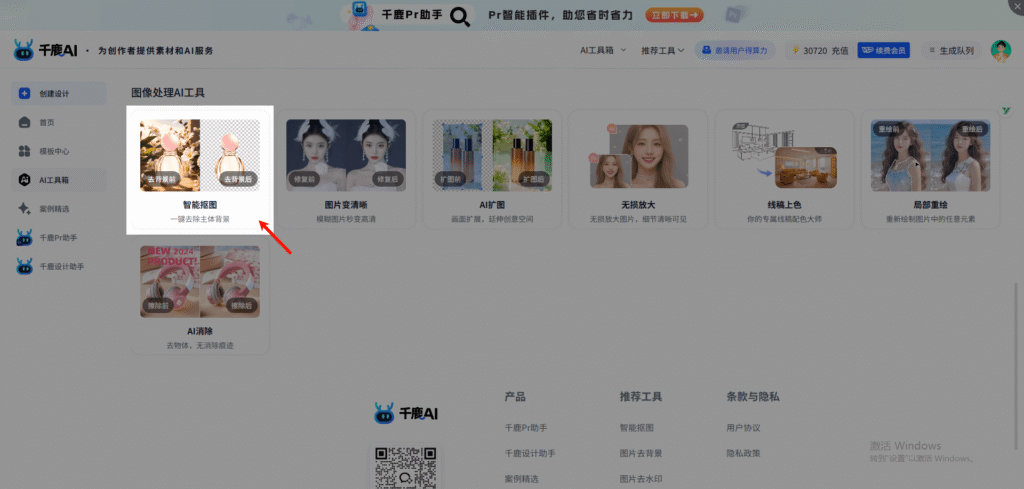Open footer link 智能抠图
Image resolution: width=1024 pixels, height=489 pixels.
637,428
